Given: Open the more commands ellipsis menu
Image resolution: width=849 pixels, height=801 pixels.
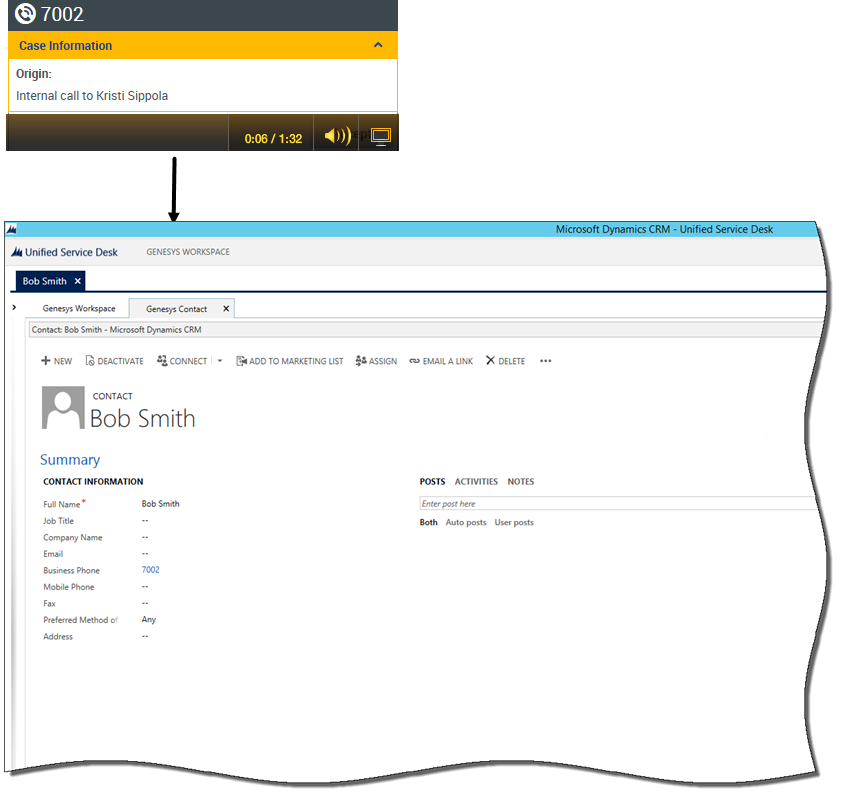Looking at the screenshot, I should 545,361.
